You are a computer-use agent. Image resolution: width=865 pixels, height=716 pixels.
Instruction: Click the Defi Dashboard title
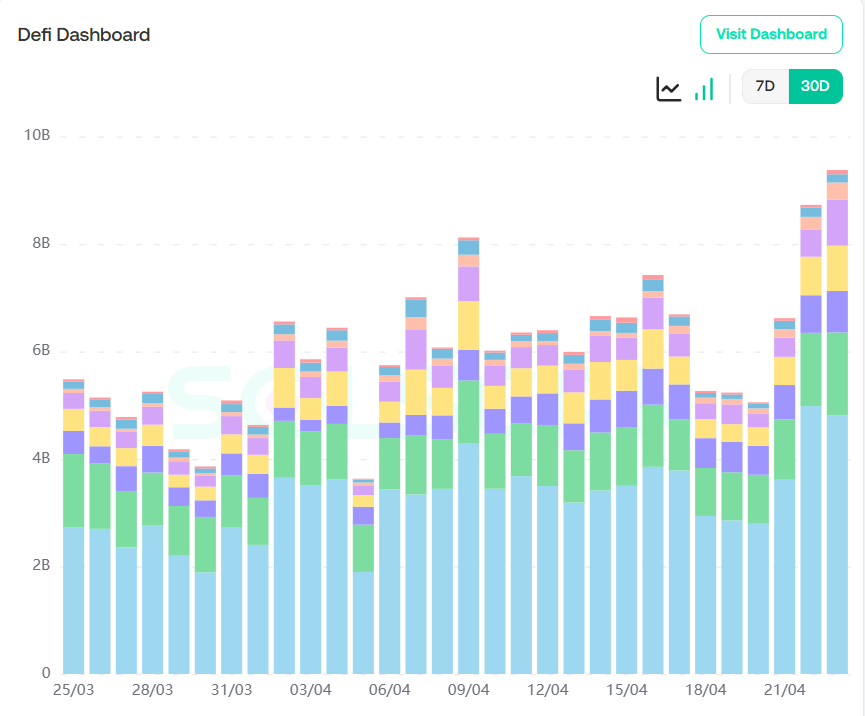tap(84, 35)
